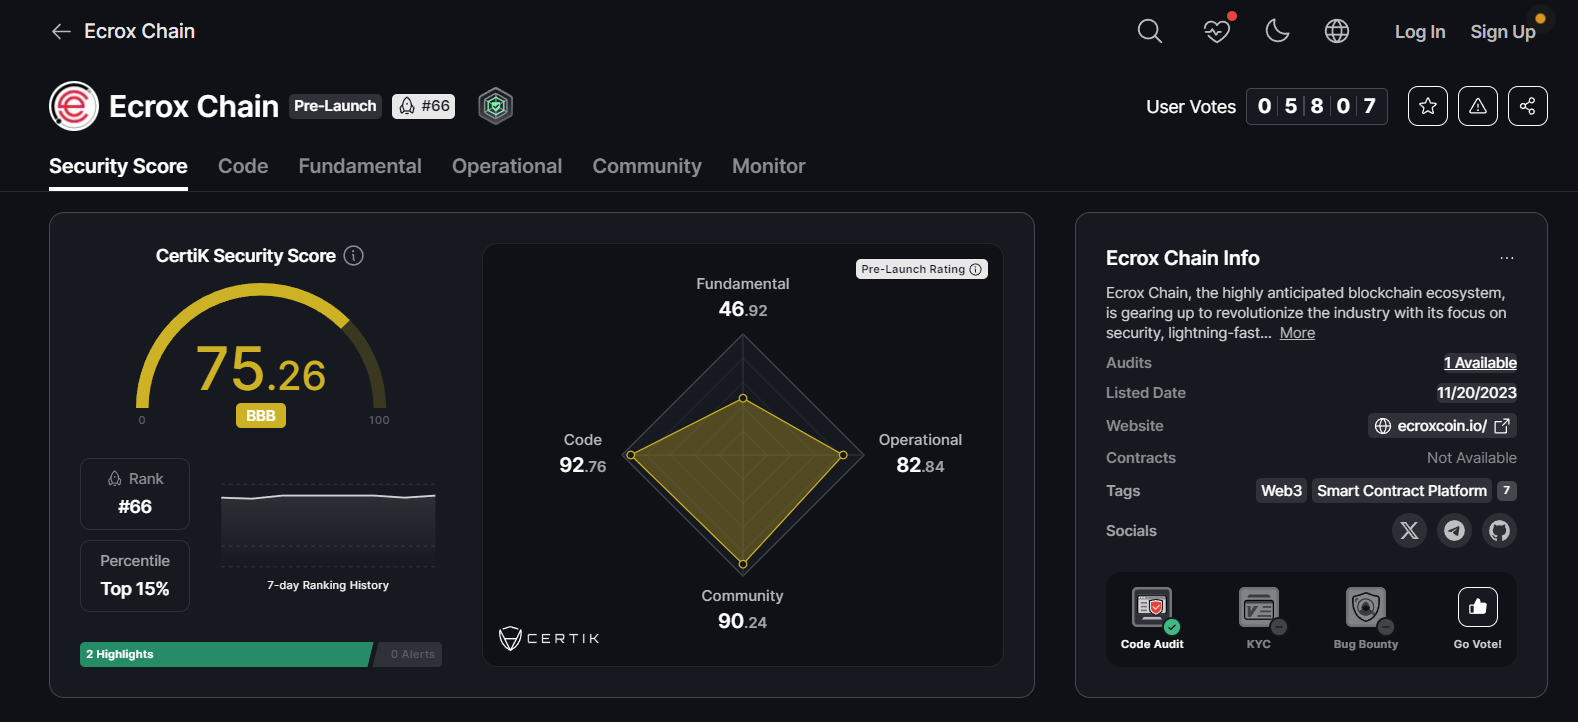
Task: Switch to the Community tab
Action: (x=647, y=166)
